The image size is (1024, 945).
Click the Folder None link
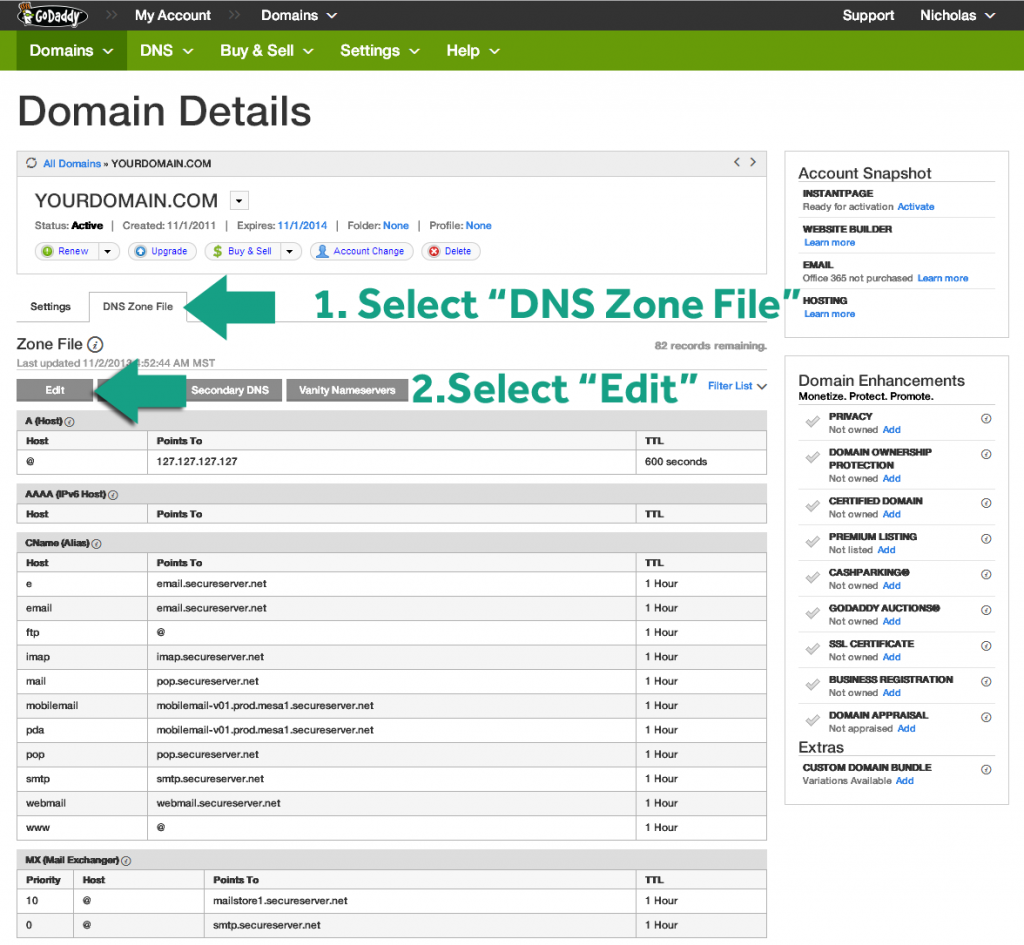point(396,225)
